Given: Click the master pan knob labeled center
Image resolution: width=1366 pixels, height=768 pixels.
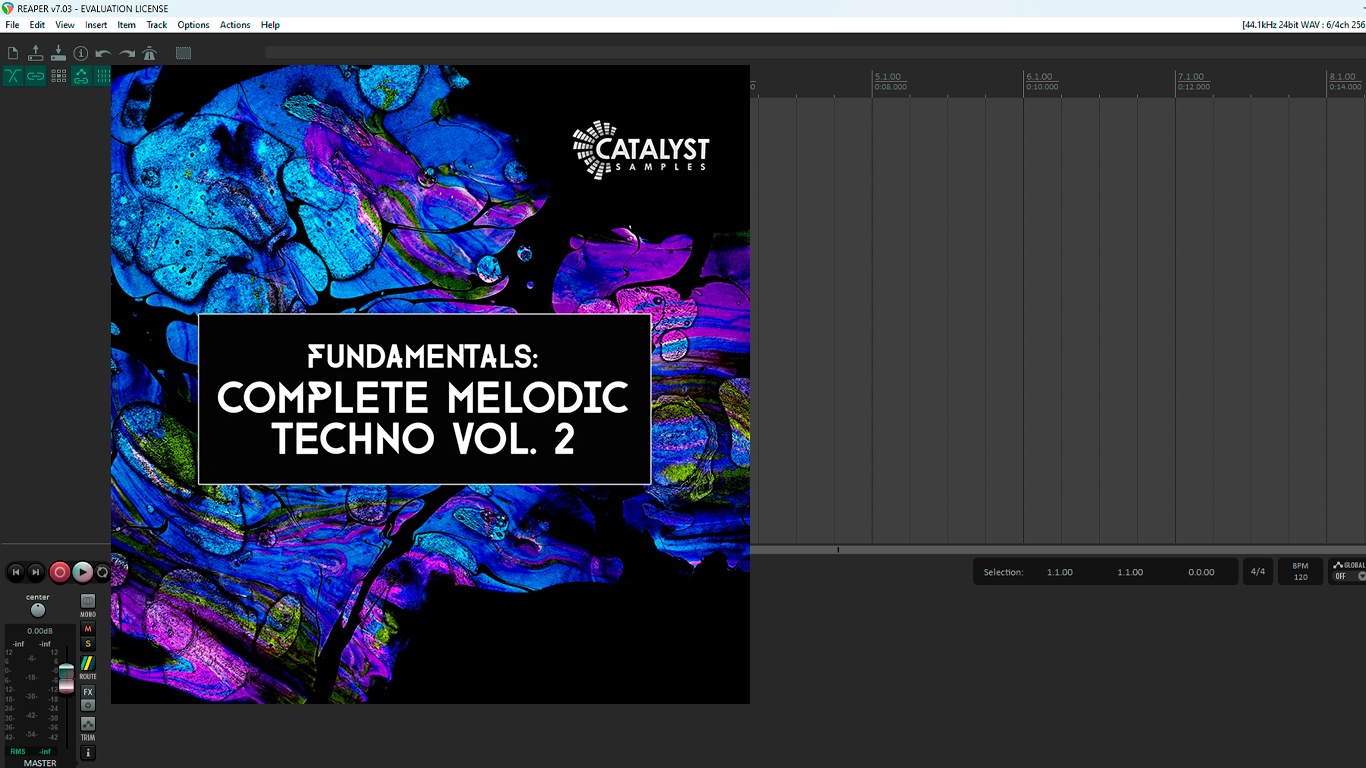Looking at the screenshot, I should 38,610.
